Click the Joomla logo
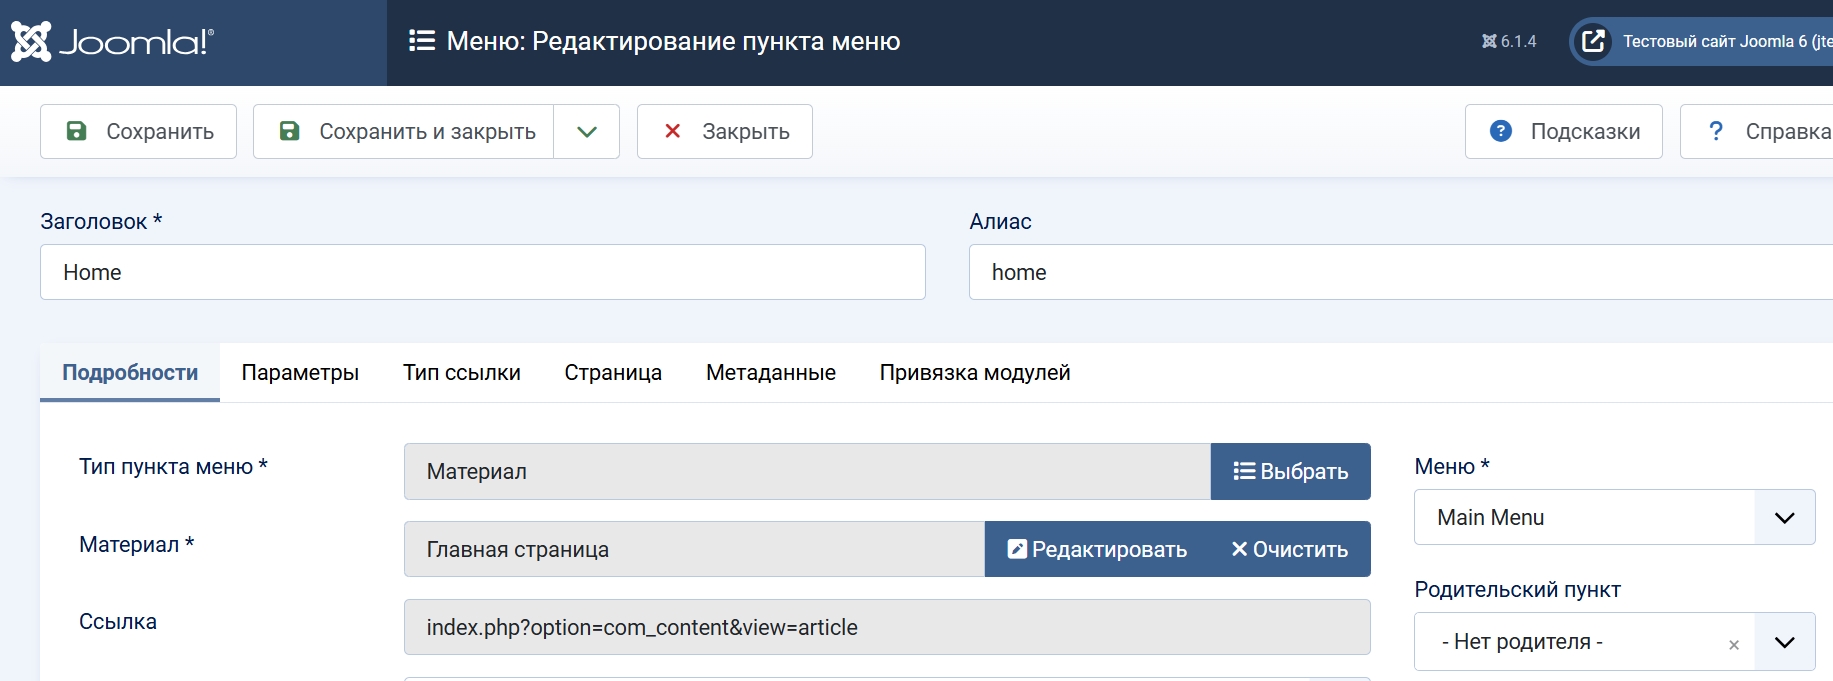1833x681 pixels. pyautogui.click(x=112, y=42)
